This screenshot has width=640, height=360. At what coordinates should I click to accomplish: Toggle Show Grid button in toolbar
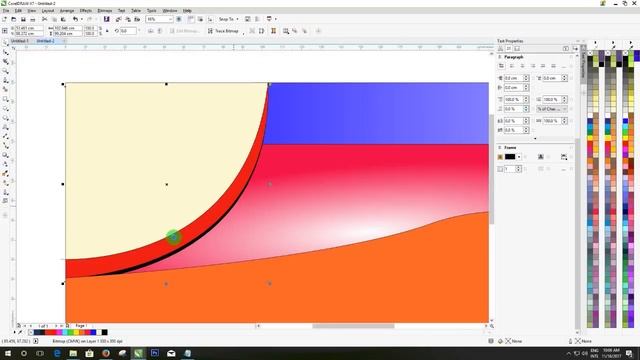tap(200, 19)
